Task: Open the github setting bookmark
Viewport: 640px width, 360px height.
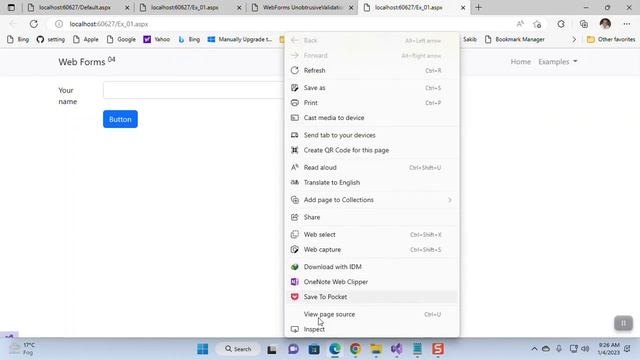Action: tap(51, 40)
